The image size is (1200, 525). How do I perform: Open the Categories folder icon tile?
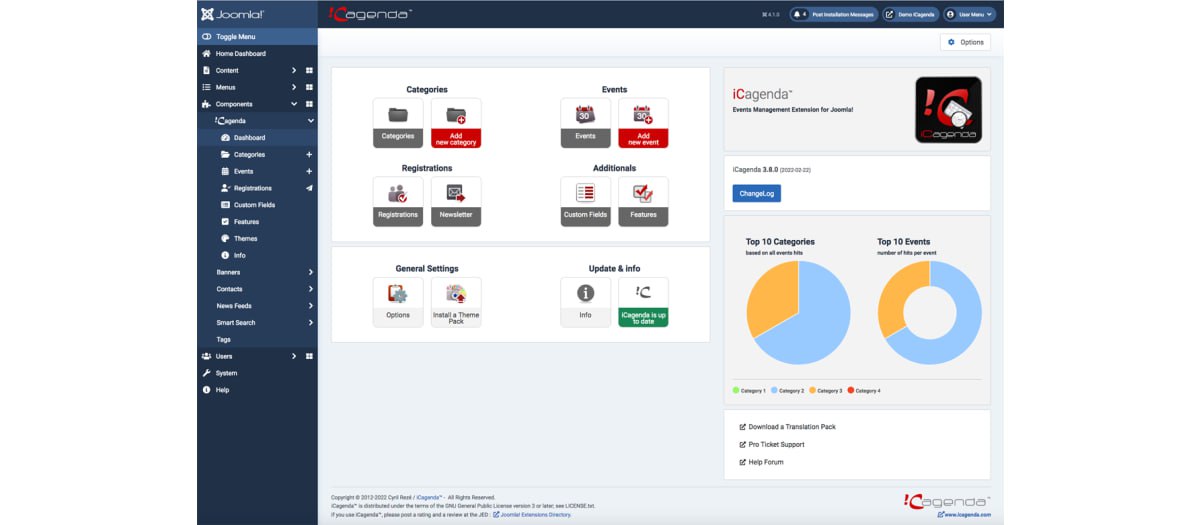pos(398,123)
